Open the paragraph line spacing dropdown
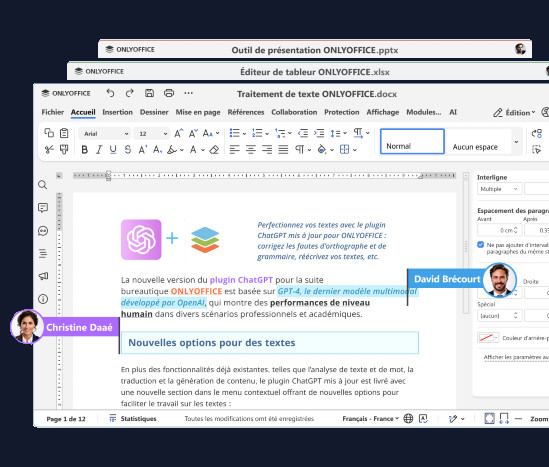549x467 pixels. [x=339, y=133]
